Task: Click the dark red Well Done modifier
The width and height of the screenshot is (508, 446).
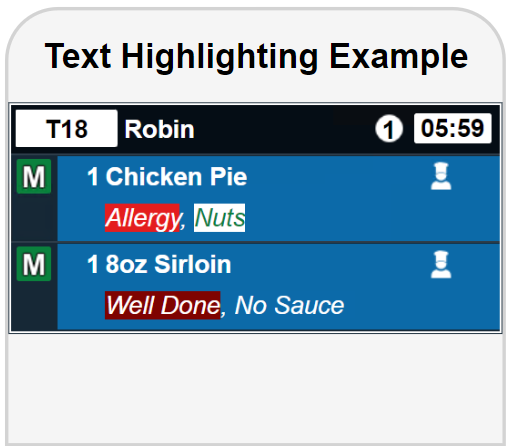Action: 163,305
